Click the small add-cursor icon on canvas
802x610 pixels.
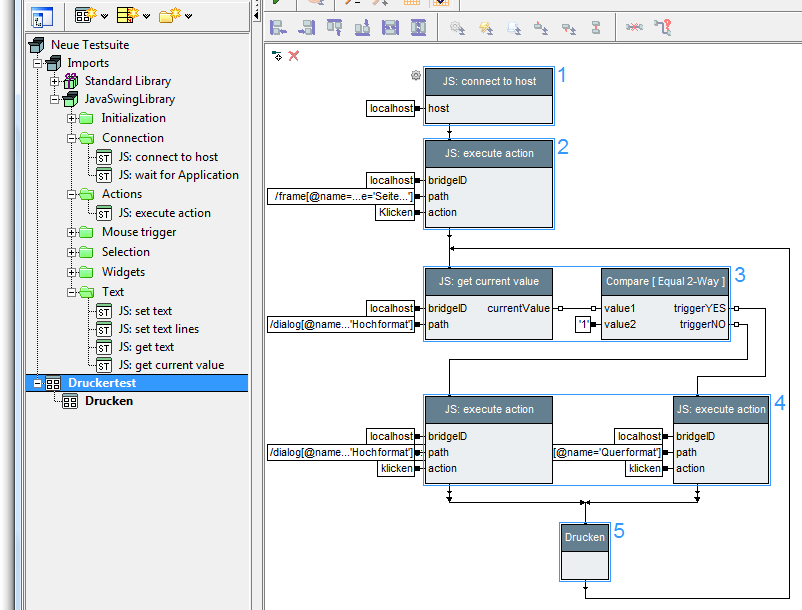(x=277, y=56)
